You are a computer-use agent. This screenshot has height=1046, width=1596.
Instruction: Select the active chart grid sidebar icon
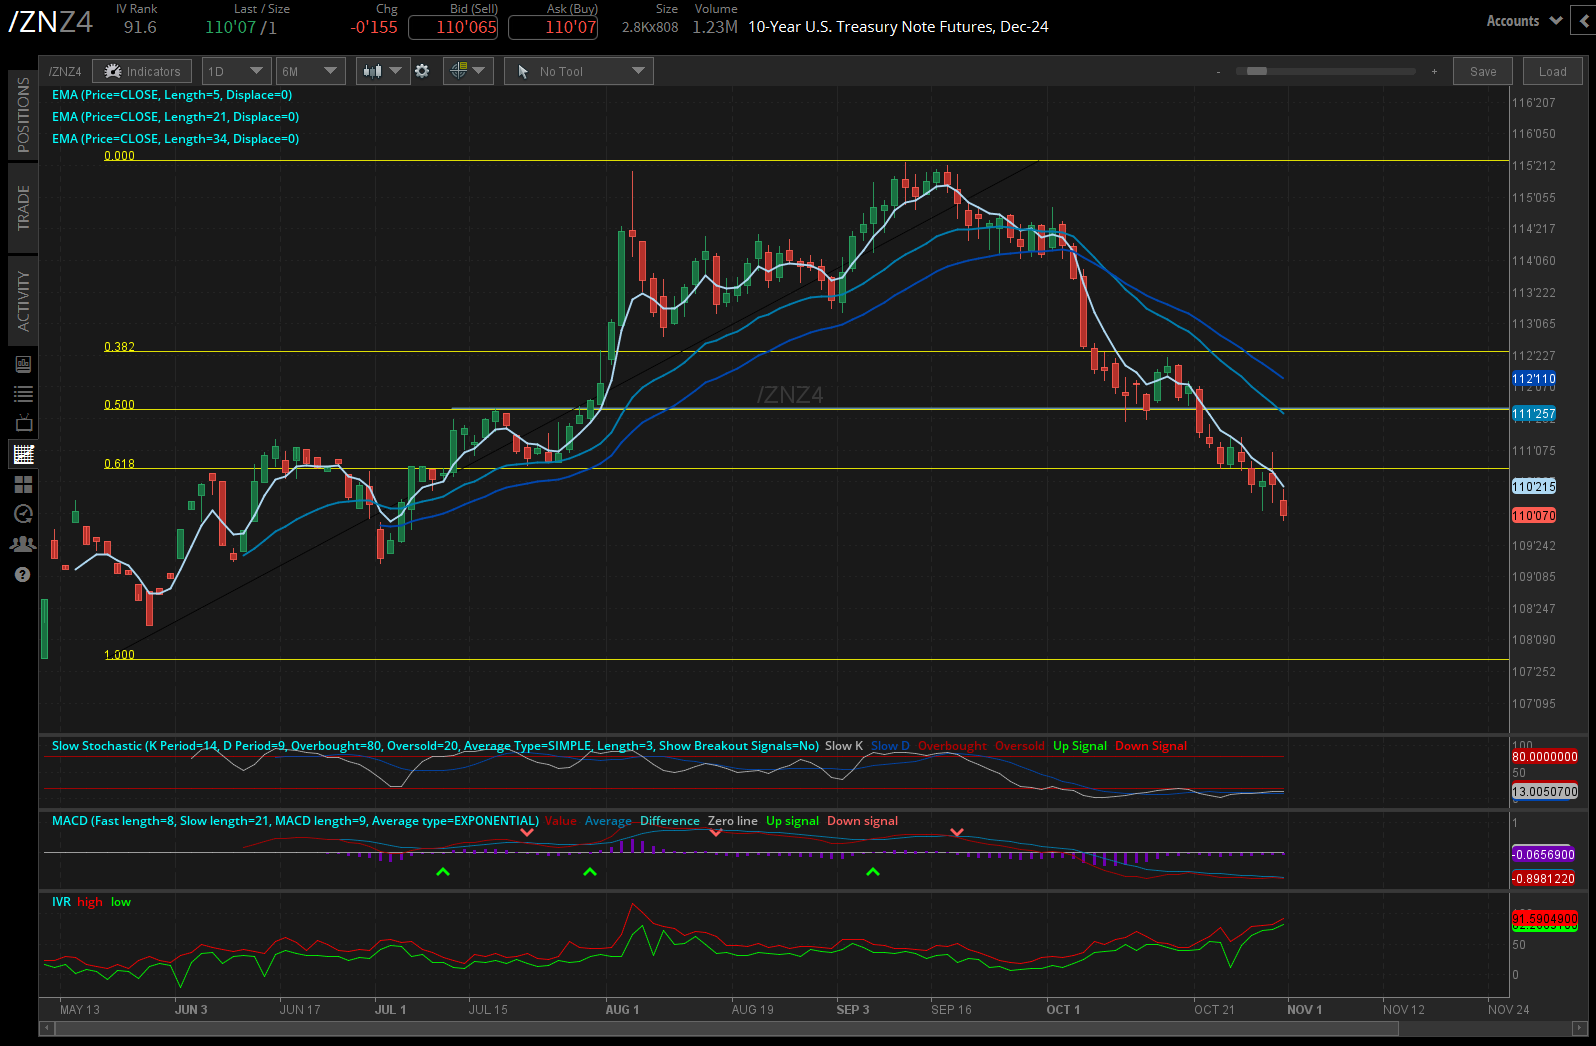coord(23,454)
